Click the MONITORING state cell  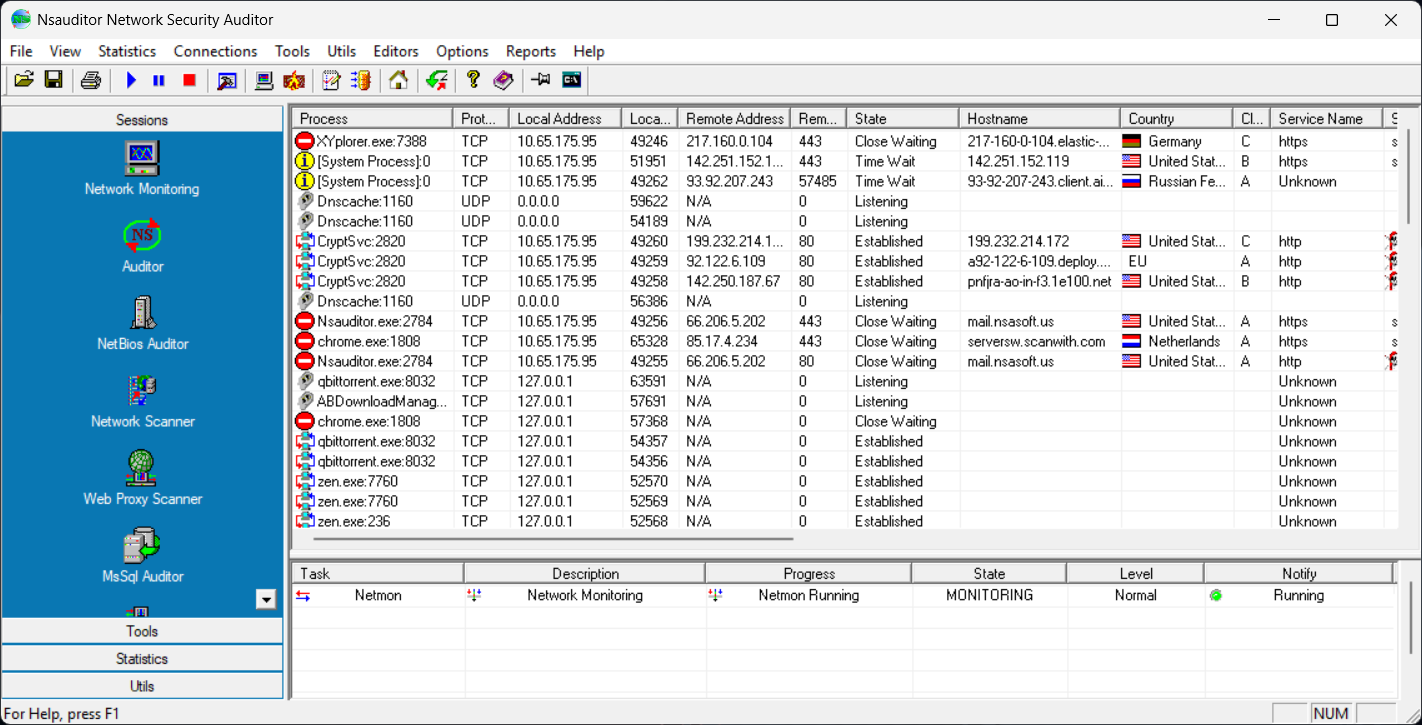989,595
